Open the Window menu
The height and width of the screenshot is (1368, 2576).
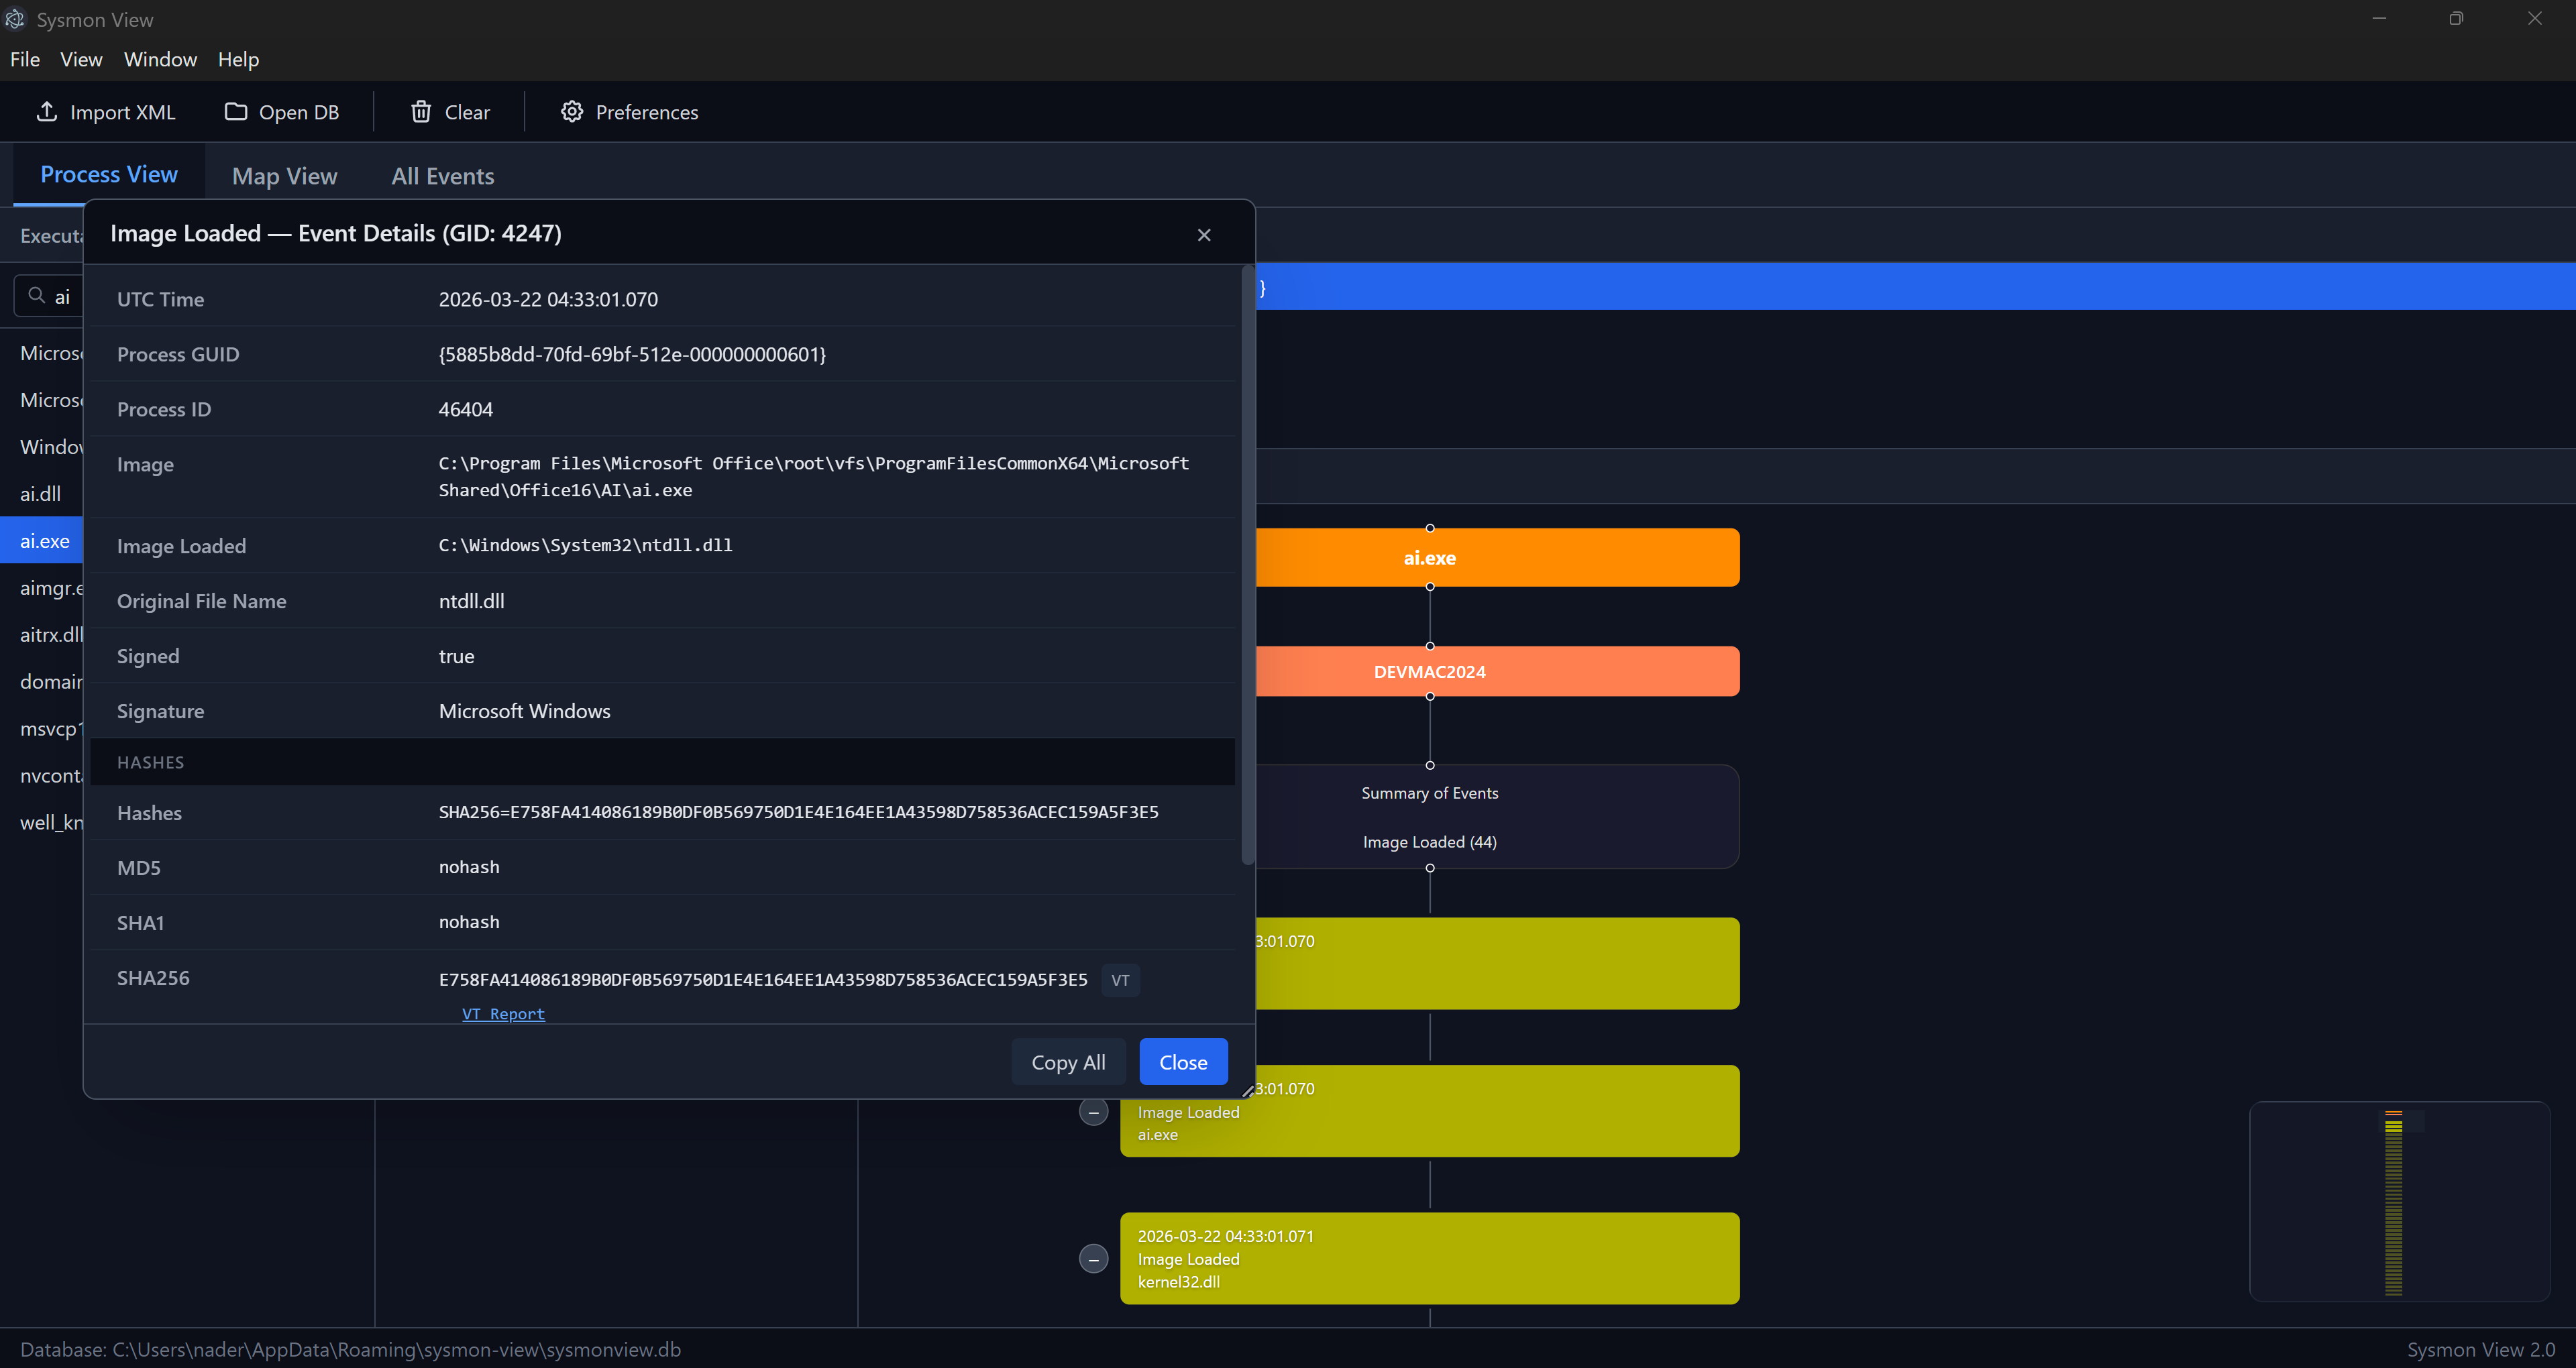pos(160,59)
